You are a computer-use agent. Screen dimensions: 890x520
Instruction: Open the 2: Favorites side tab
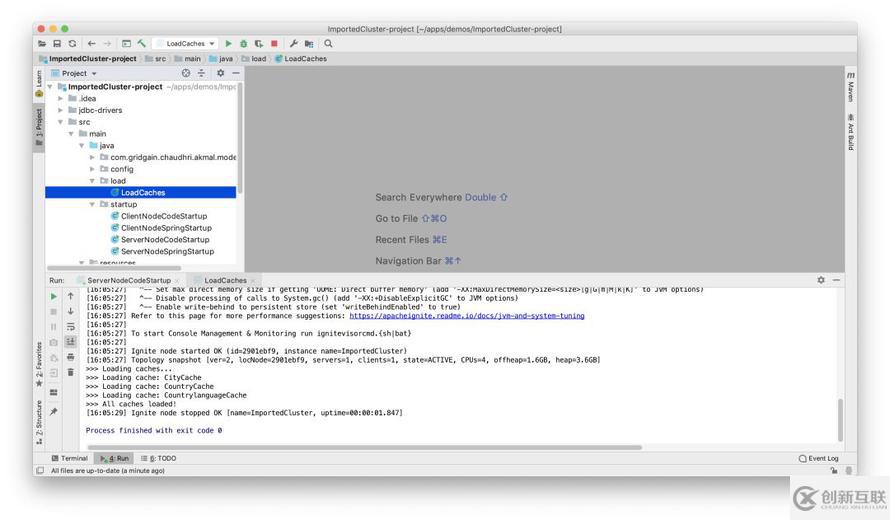click(x=39, y=364)
